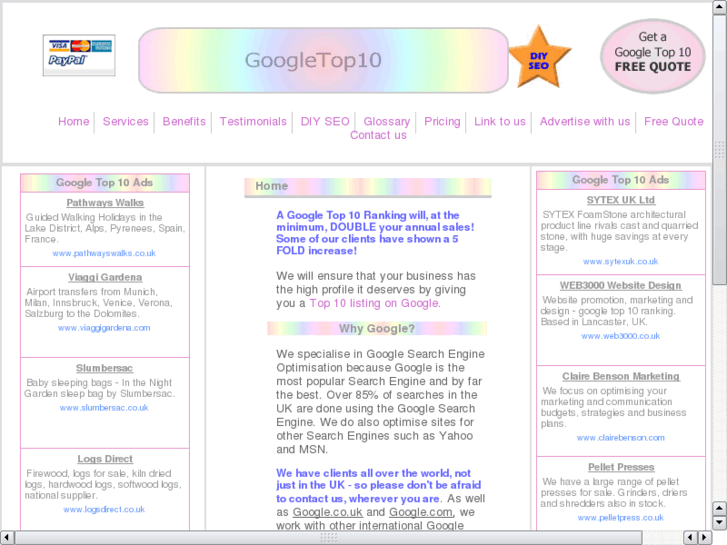Screen dimensions: 727x545
Task: Visit www.logsdirect.co.uk link
Action: coord(104,509)
